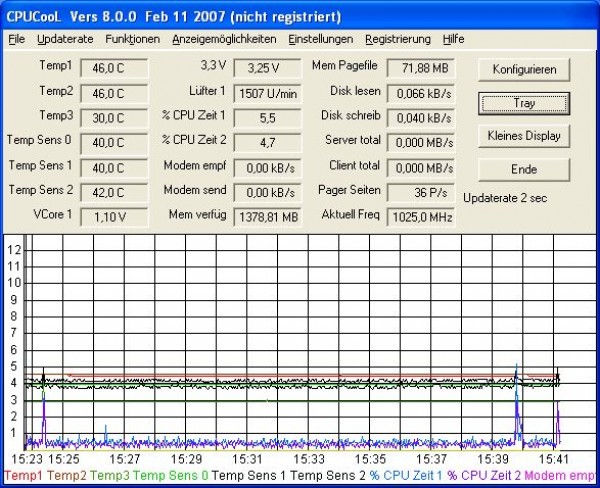600x488 pixels.
Task: Click the % CPU Zeit 1 legend label
Action: [405, 476]
